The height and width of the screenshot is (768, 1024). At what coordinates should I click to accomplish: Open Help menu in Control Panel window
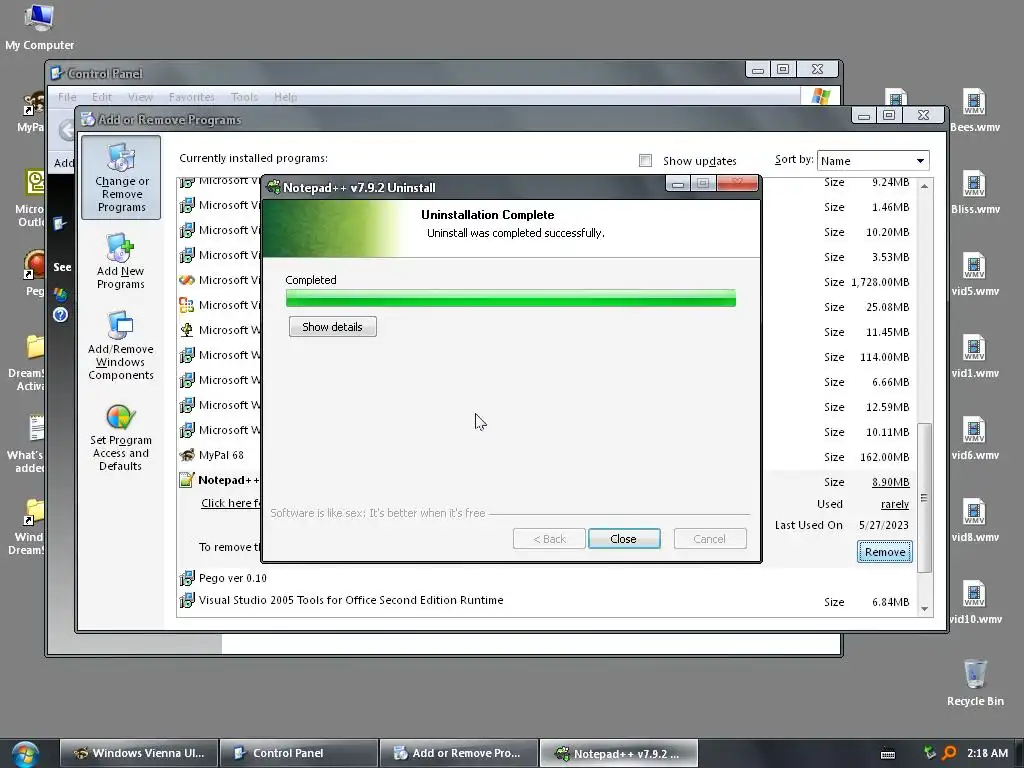(285, 97)
